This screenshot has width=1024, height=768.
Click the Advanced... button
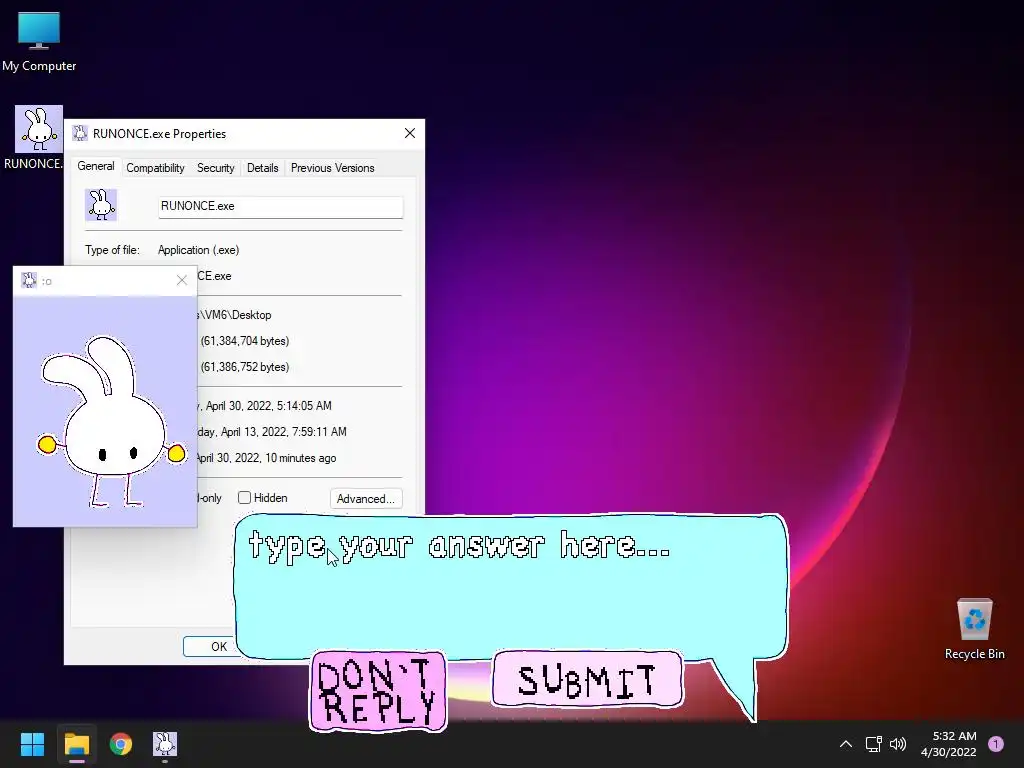(x=366, y=498)
